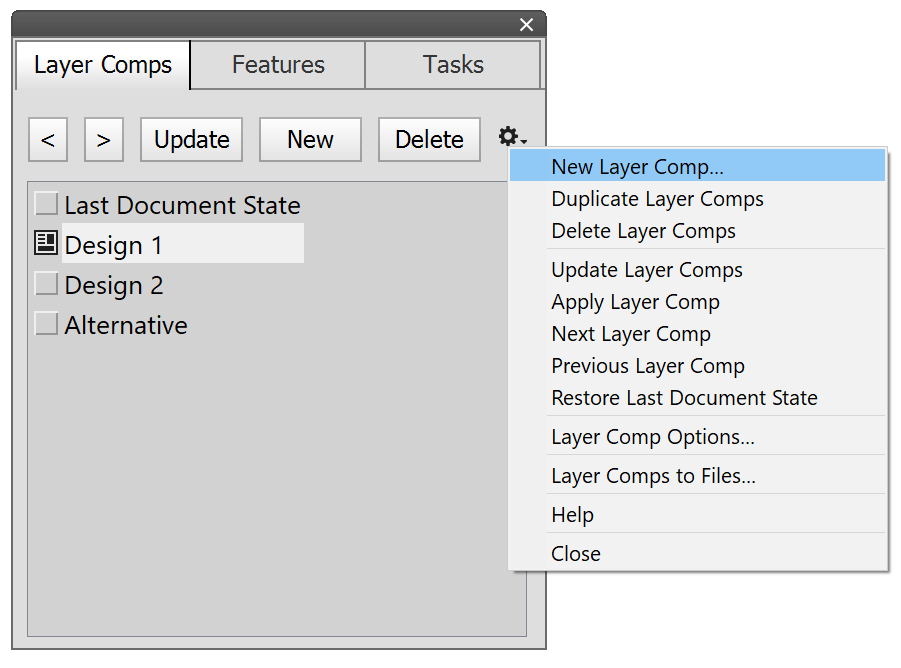Select the Layer Comps tab

coord(103,66)
